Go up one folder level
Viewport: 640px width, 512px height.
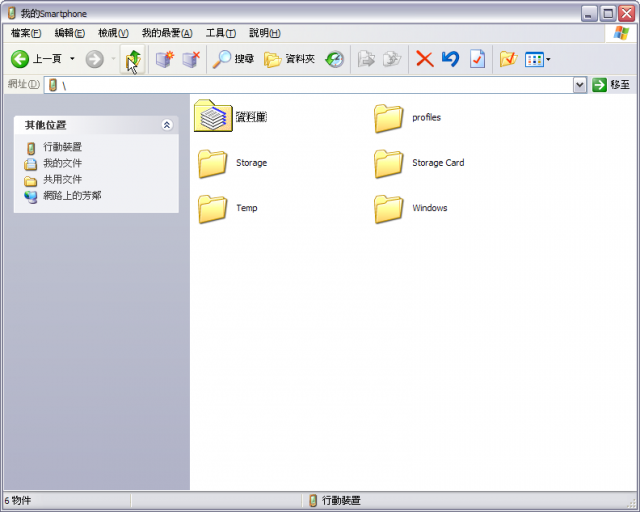[133, 60]
